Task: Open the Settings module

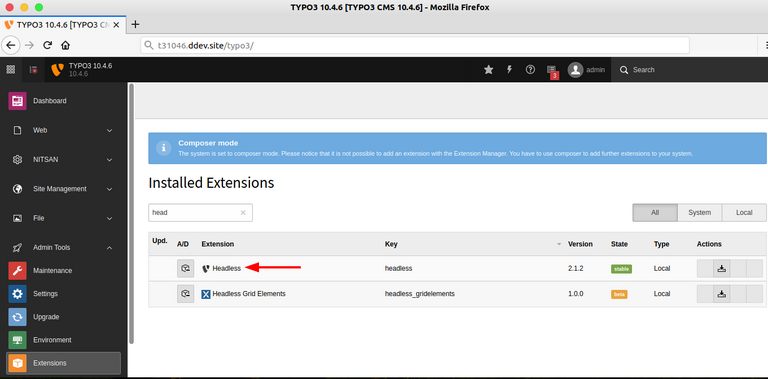Action: click(64, 294)
